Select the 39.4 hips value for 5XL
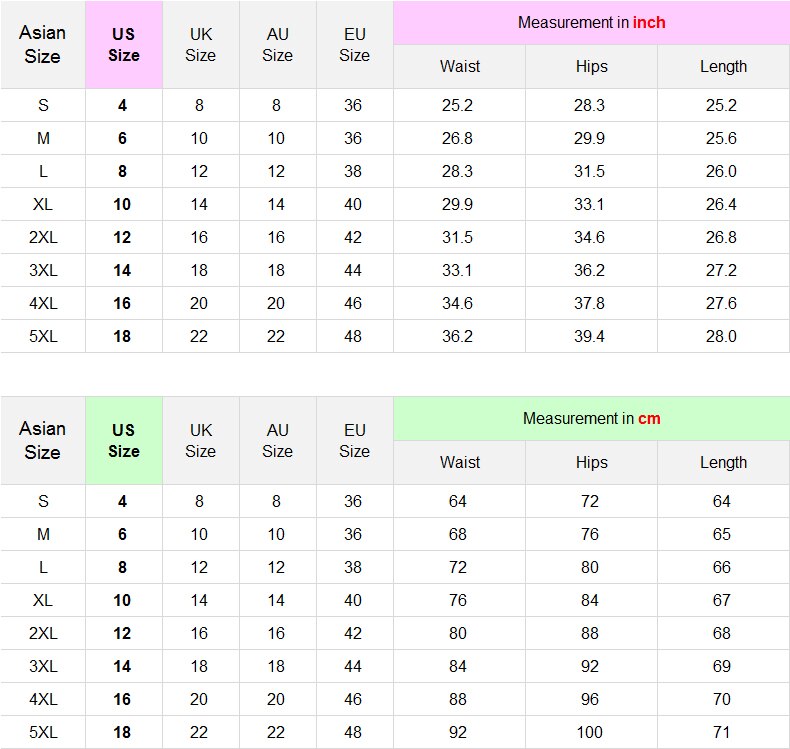Image resolution: width=790 pixels, height=749 pixels. pos(589,336)
